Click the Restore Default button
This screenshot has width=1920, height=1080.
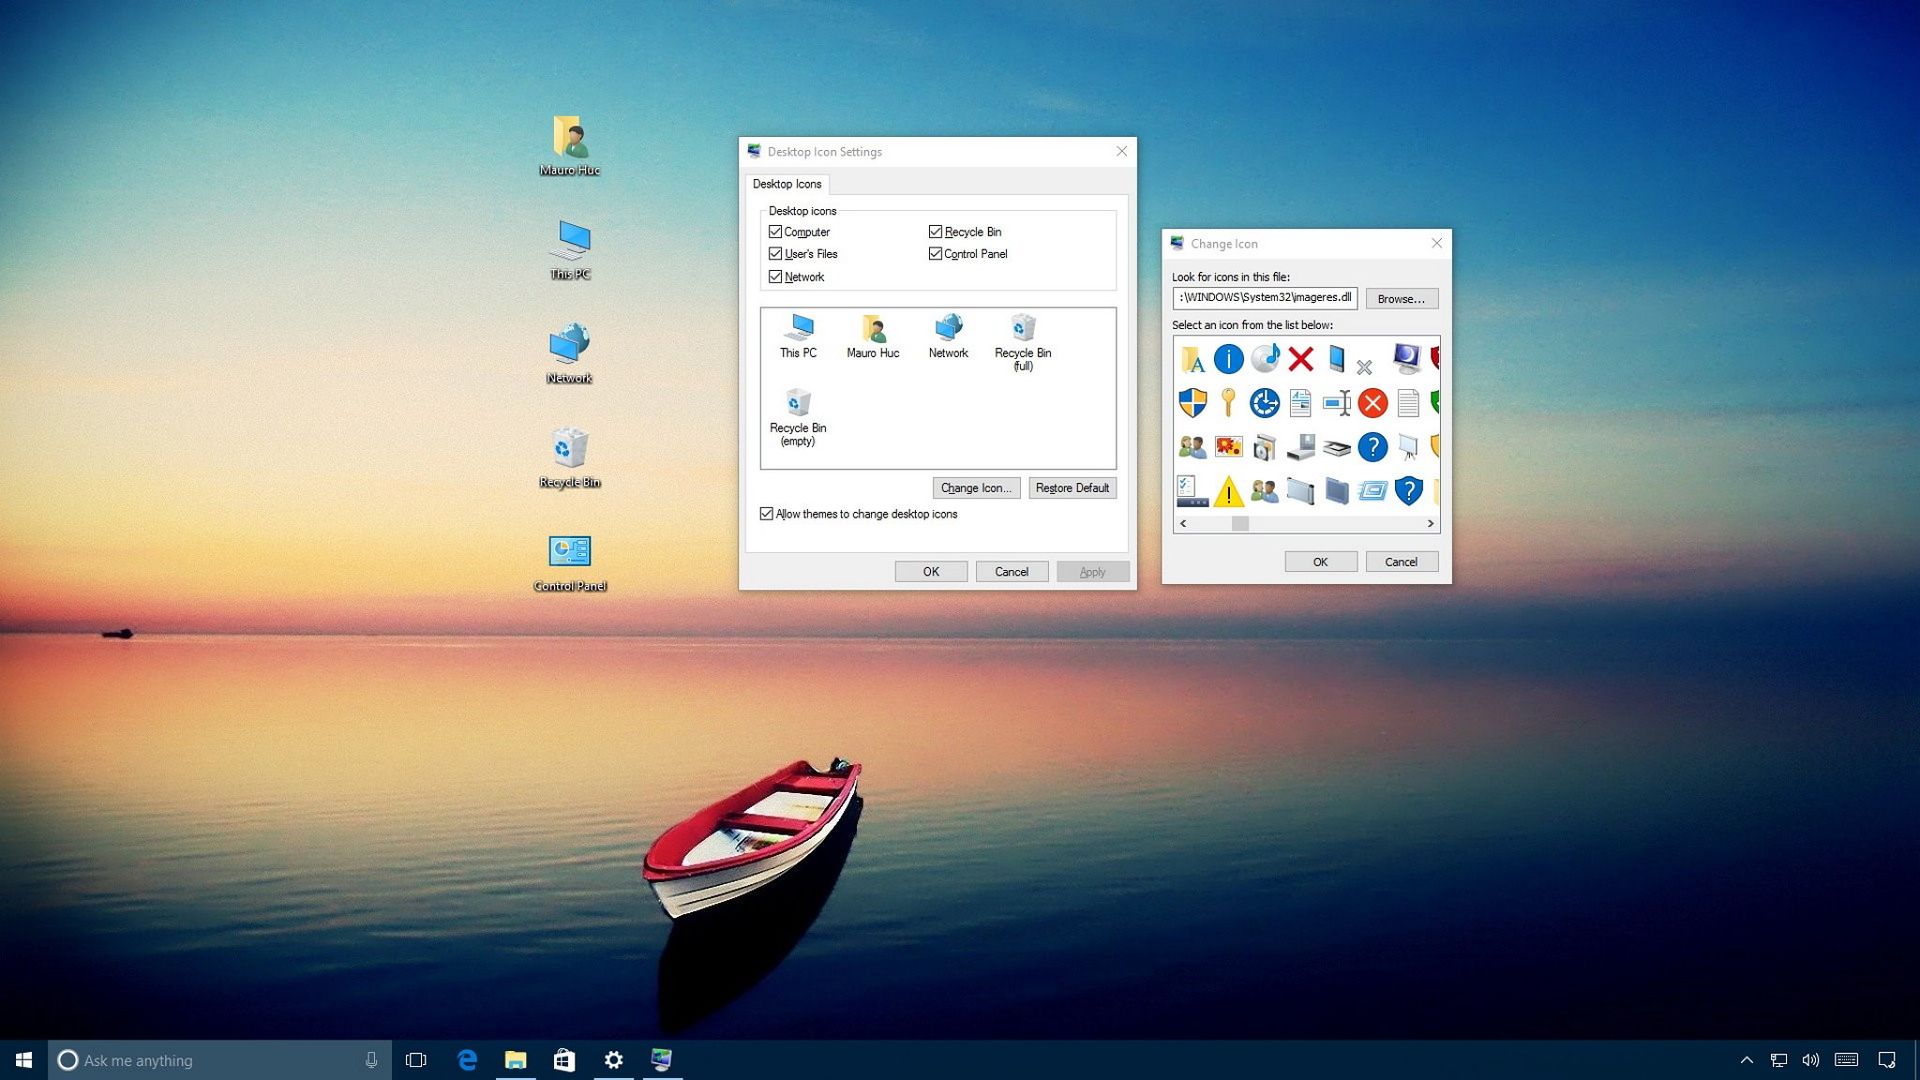click(1072, 487)
